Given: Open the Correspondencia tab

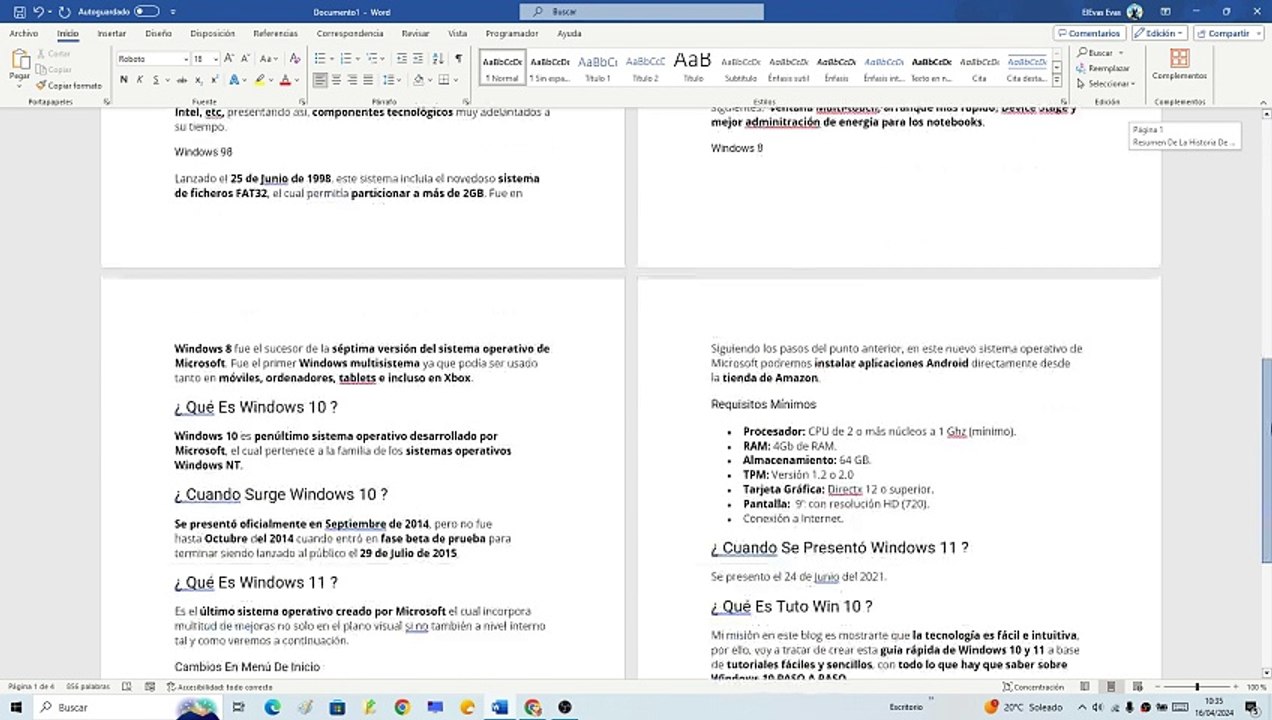Looking at the screenshot, I should pos(350,33).
